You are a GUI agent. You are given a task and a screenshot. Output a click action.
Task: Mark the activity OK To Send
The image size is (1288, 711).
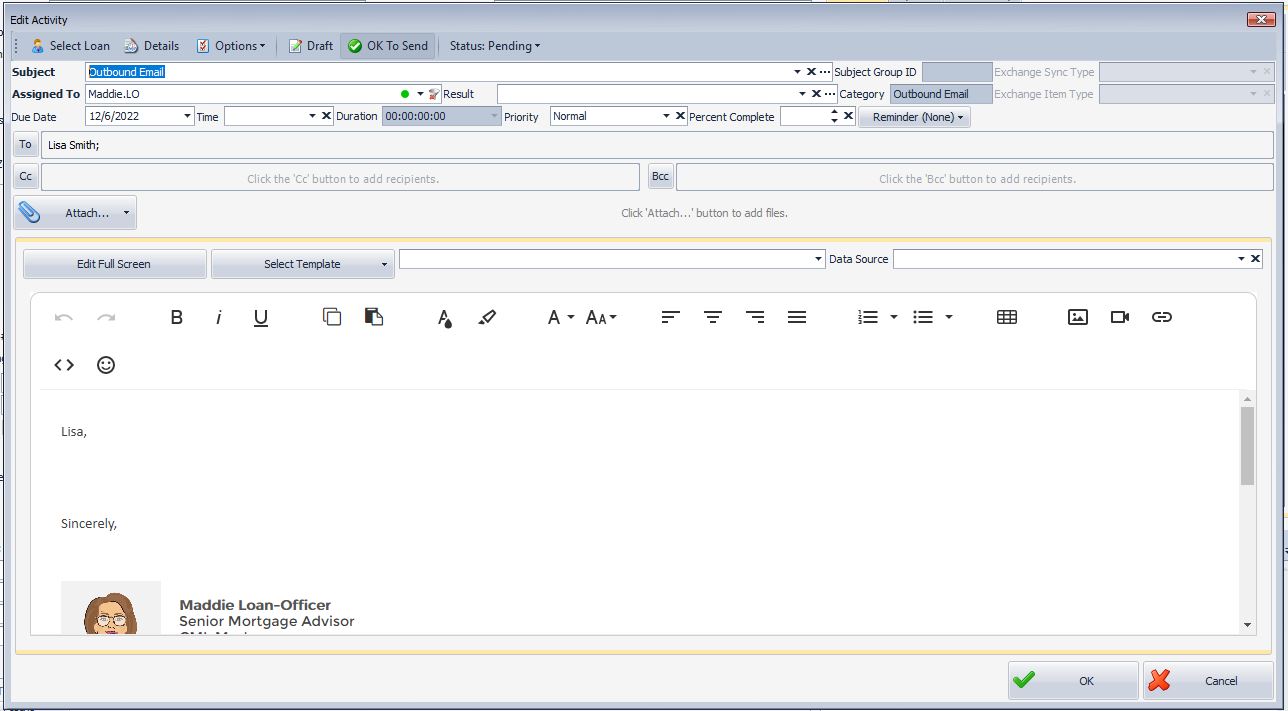387,45
